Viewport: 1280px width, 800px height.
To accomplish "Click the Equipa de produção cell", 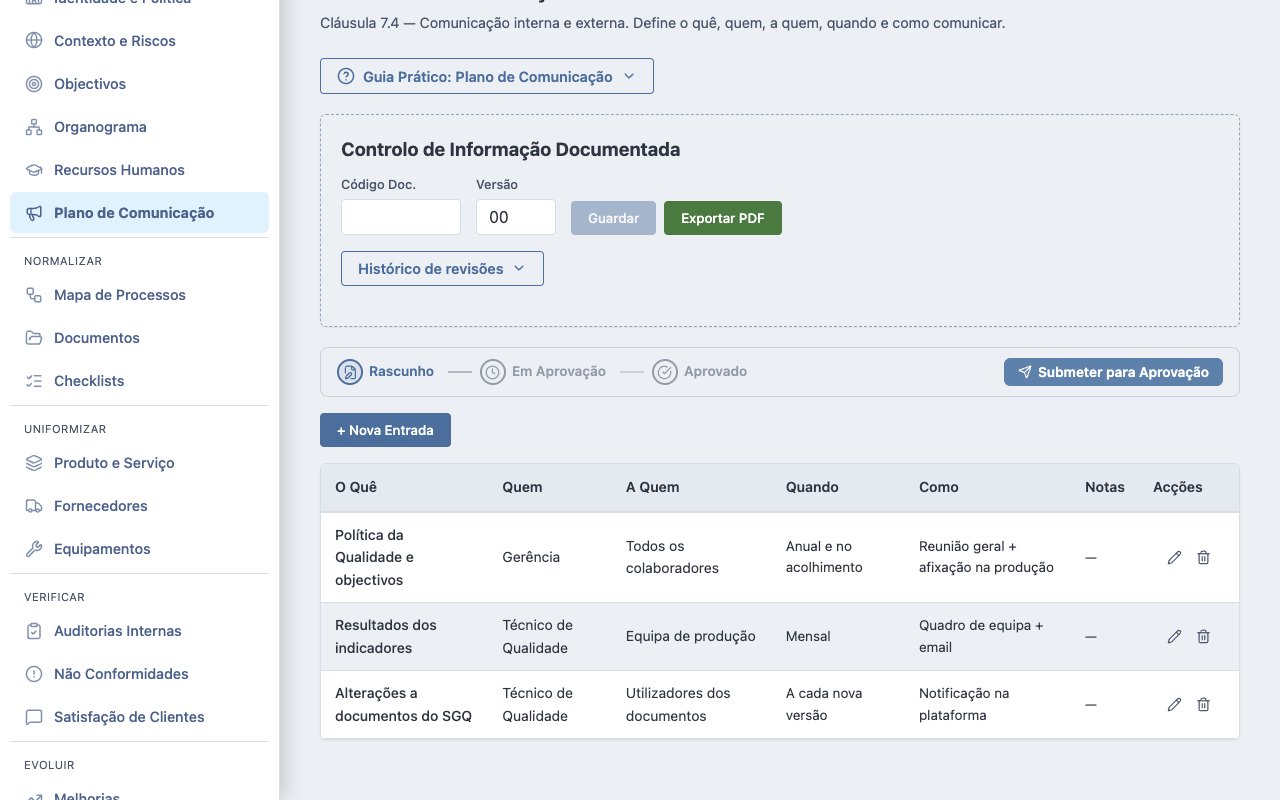I will click(x=691, y=636).
